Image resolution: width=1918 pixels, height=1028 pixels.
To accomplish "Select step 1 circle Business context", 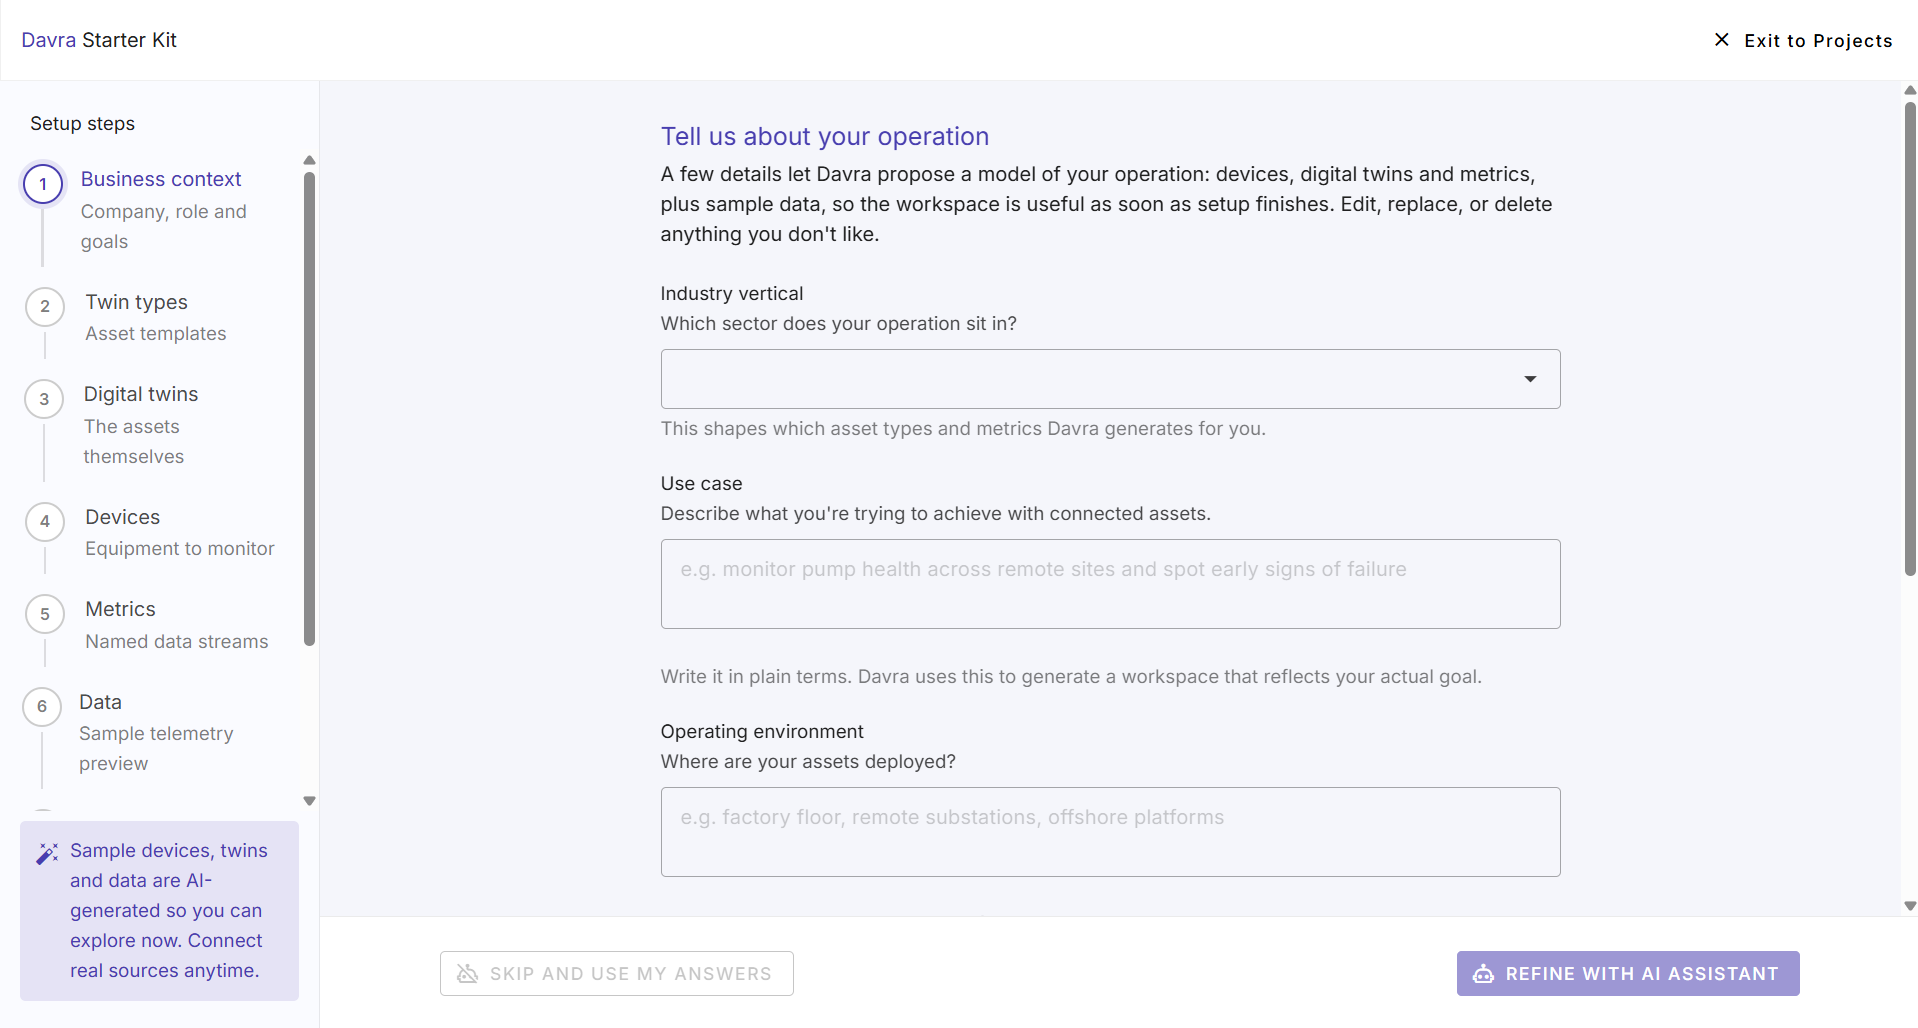I will [43, 184].
